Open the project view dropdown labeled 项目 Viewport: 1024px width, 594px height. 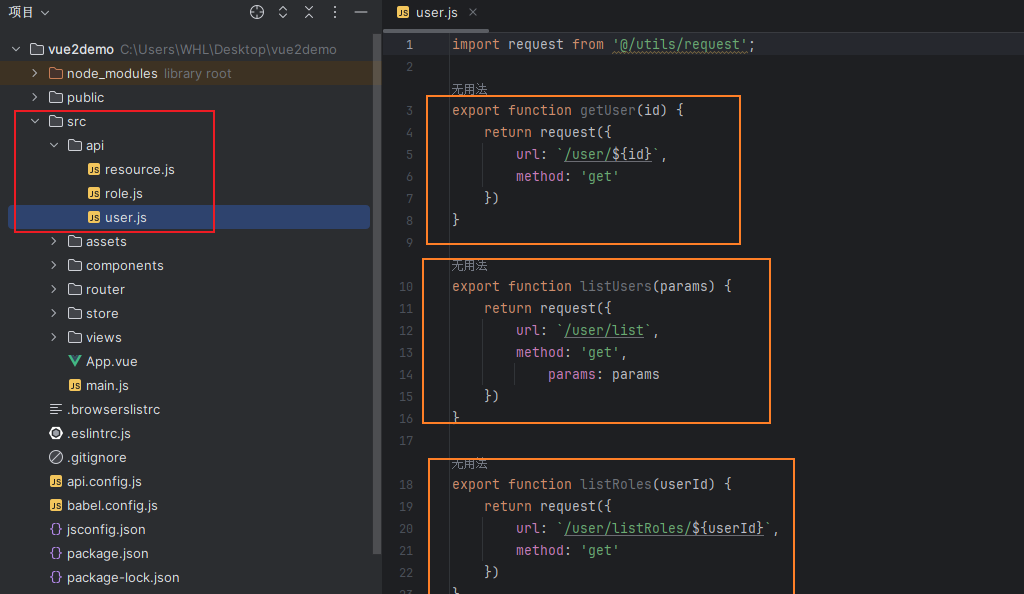28,12
